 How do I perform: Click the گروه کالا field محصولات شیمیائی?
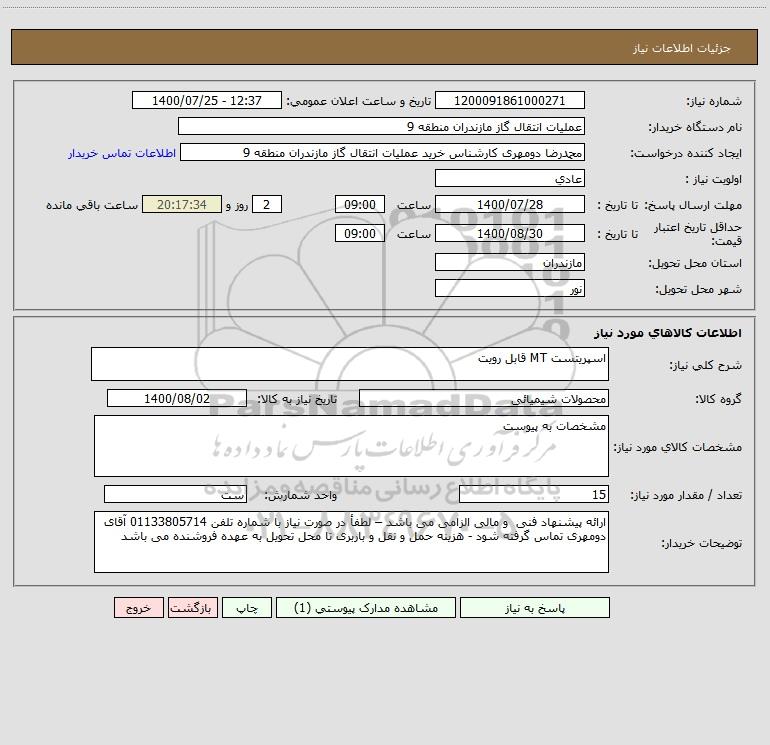pyautogui.click(x=484, y=398)
